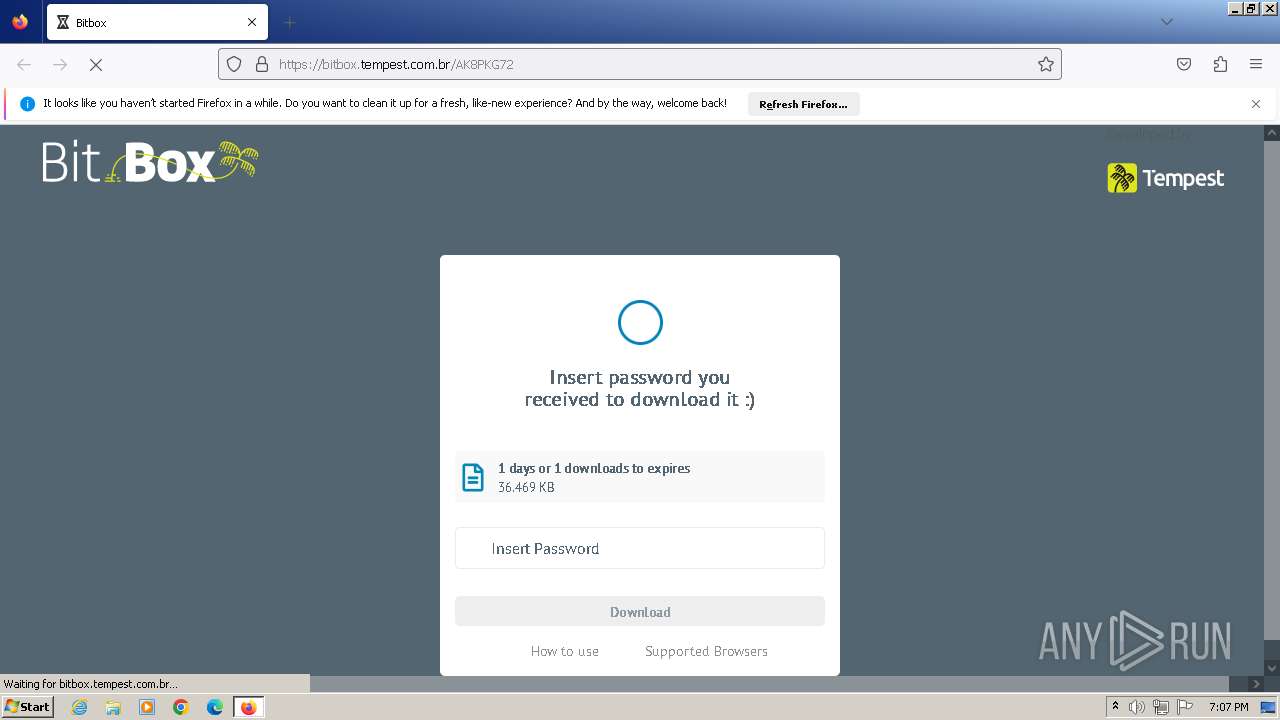Click the Refresh Firefox button

tap(803, 104)
